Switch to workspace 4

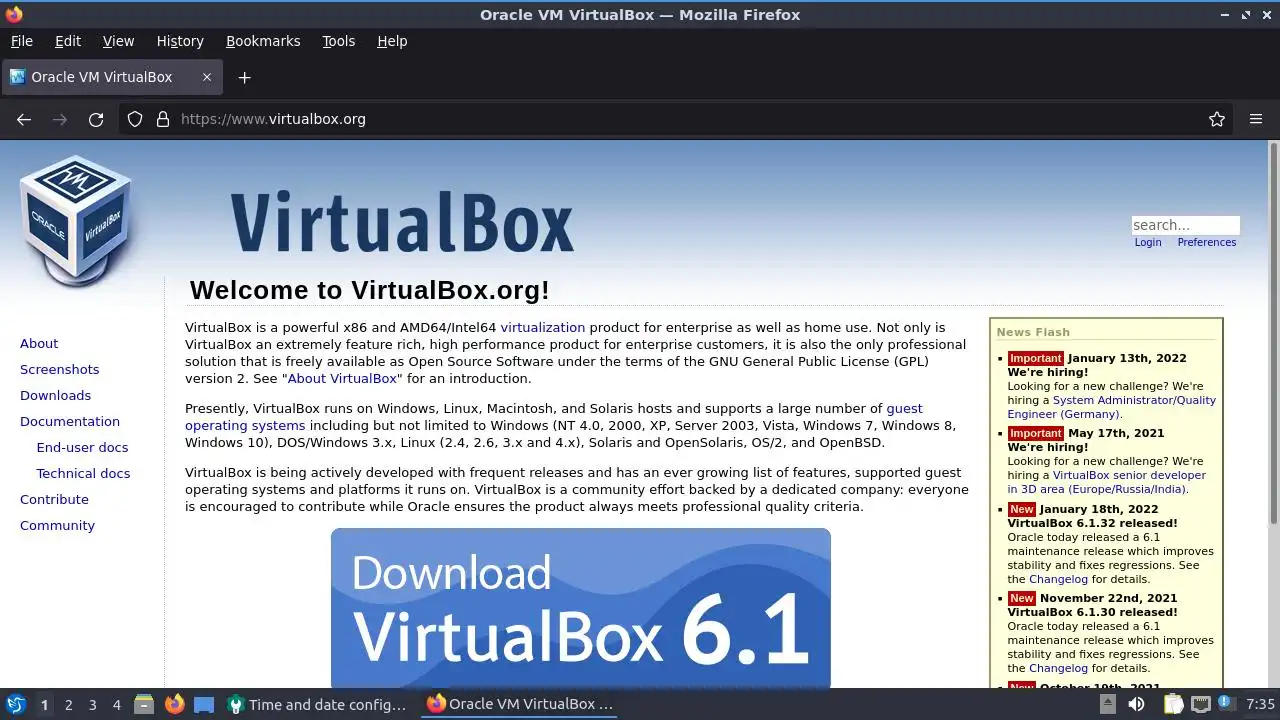click(x=116, y=704)
